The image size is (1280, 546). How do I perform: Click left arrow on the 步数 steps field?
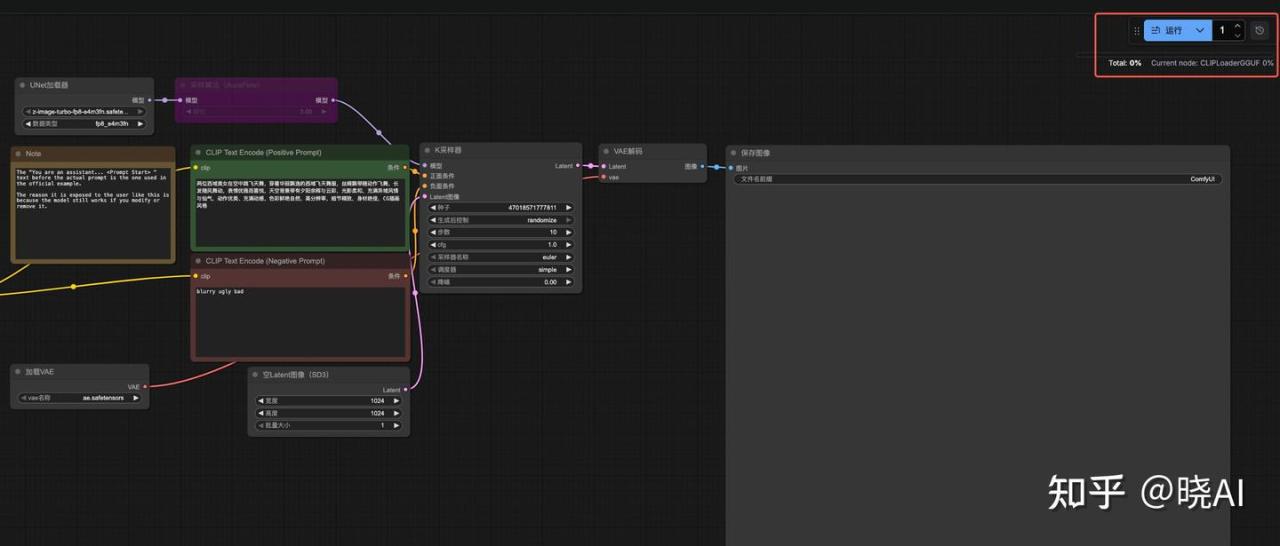point(432,232)
